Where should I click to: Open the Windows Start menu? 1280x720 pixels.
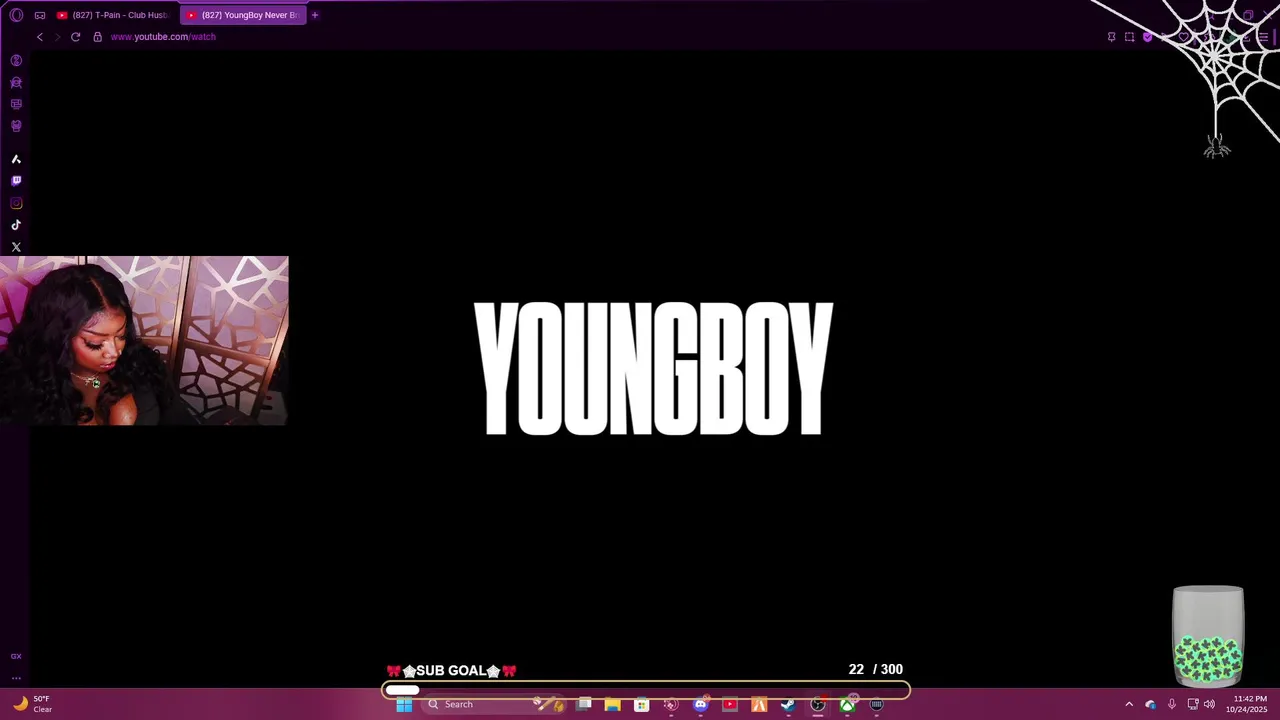coord(404,705)
